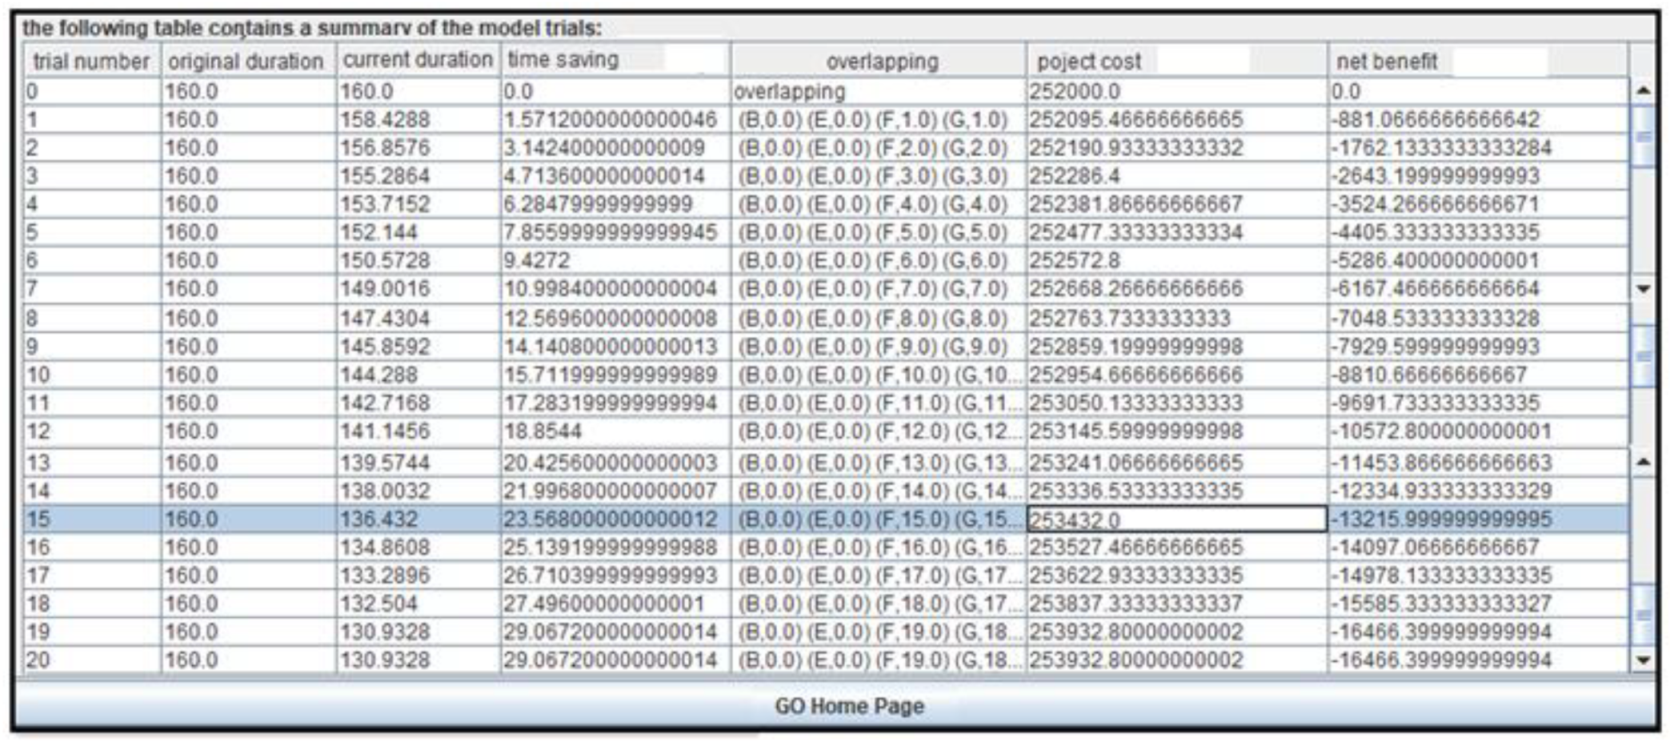Select the 'poject cost' column header
1670x742 pixels.
[1177, 61]
